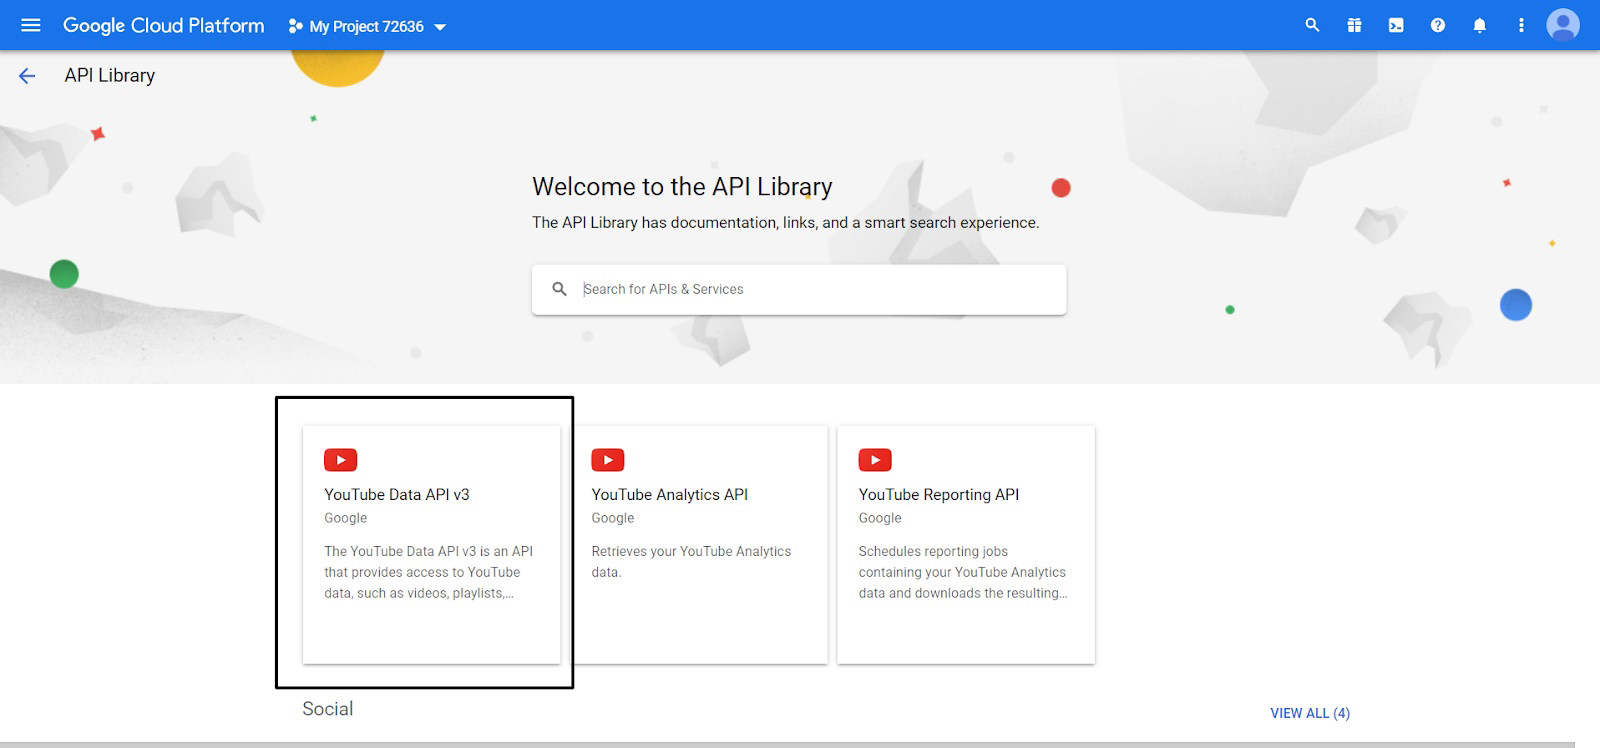This screenshot has width=1600, height=748.
Task: Click the user account avatar
Action: pyautogui.click(x=1563, y=25)
